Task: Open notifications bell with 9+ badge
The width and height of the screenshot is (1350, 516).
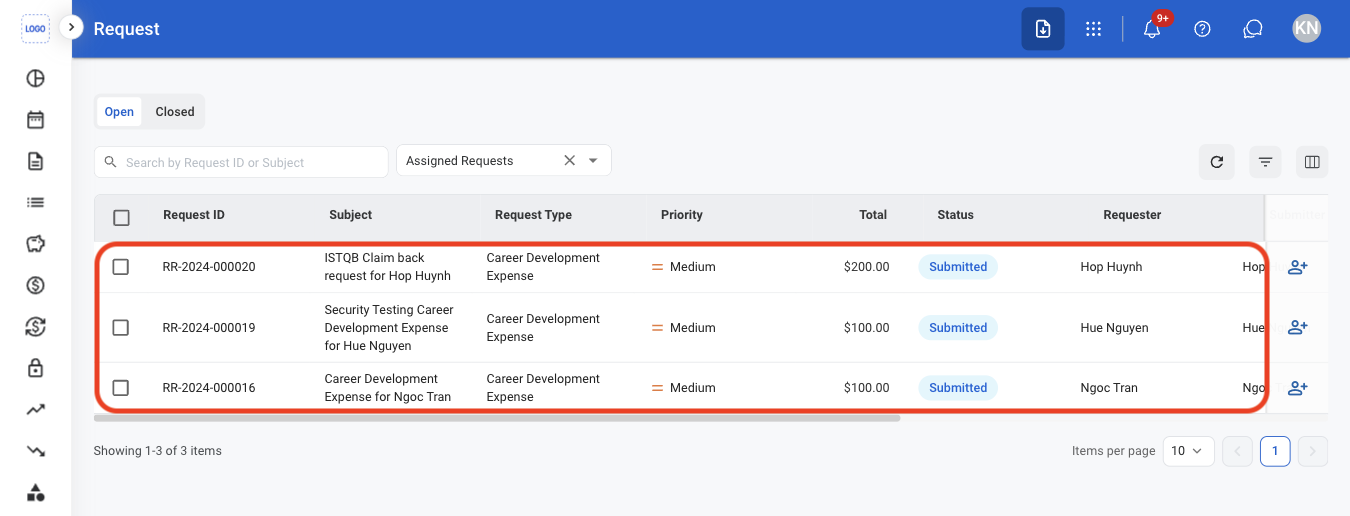Action: [1152, 29]
